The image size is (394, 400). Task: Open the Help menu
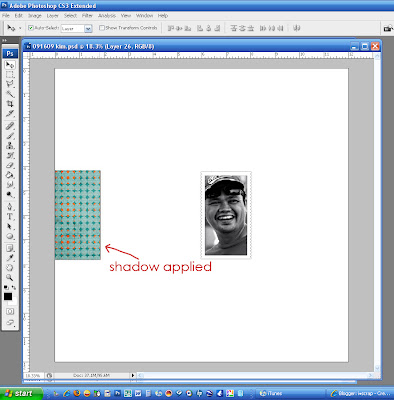point(163,16)
